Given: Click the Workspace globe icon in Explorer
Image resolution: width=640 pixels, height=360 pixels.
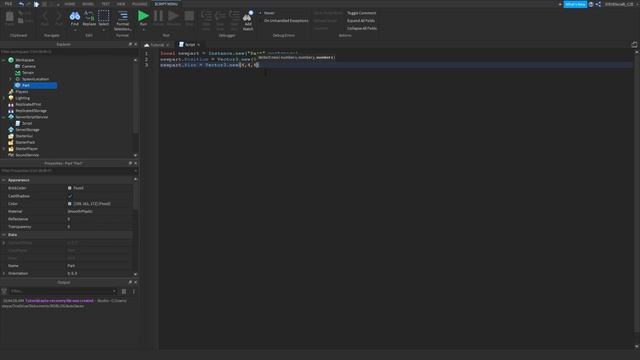Looking at the screenshot, I should click(x=11, y=60).
